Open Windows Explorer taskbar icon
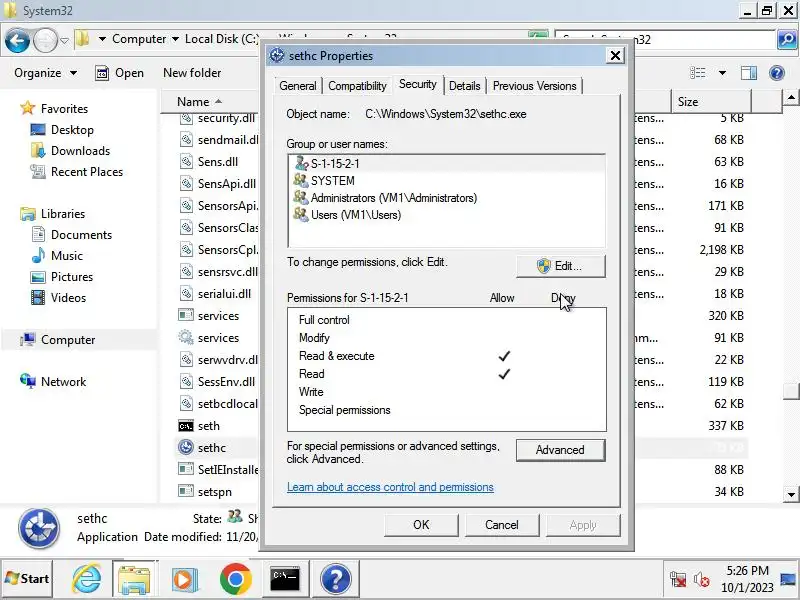Image resolution: width=800 pixels, height=600 pixels. tap(134, 579)
